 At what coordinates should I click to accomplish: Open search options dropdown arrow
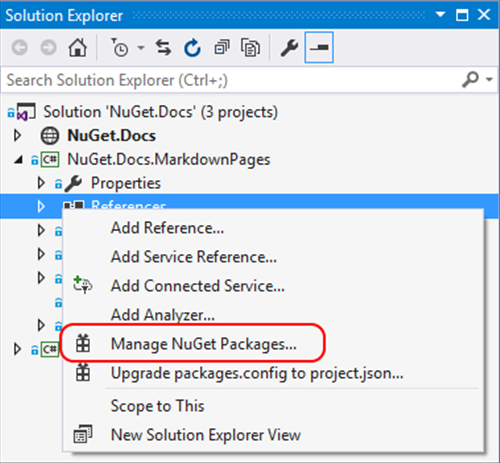click(x=489, y=80)
